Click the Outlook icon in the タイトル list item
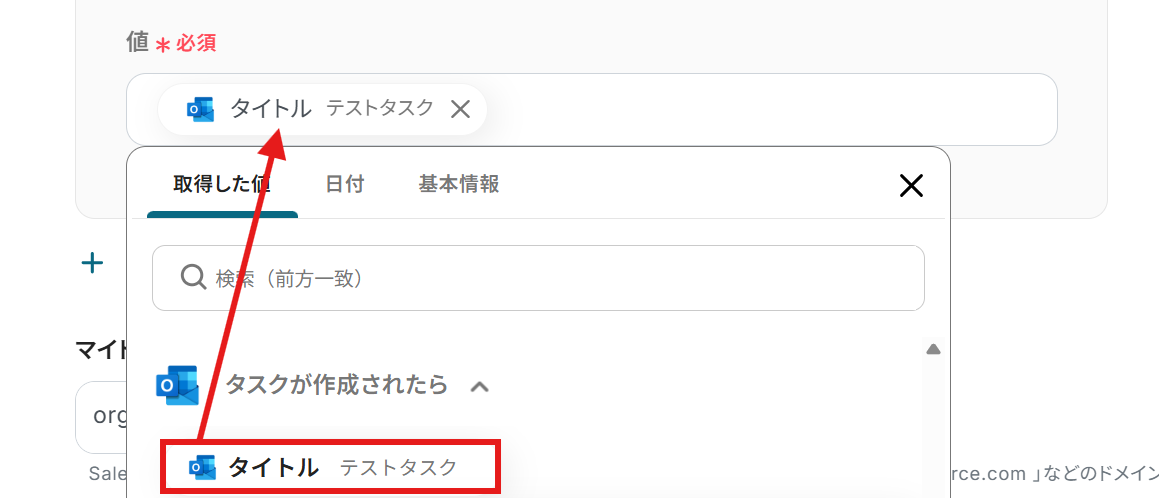 pos(203,467)
